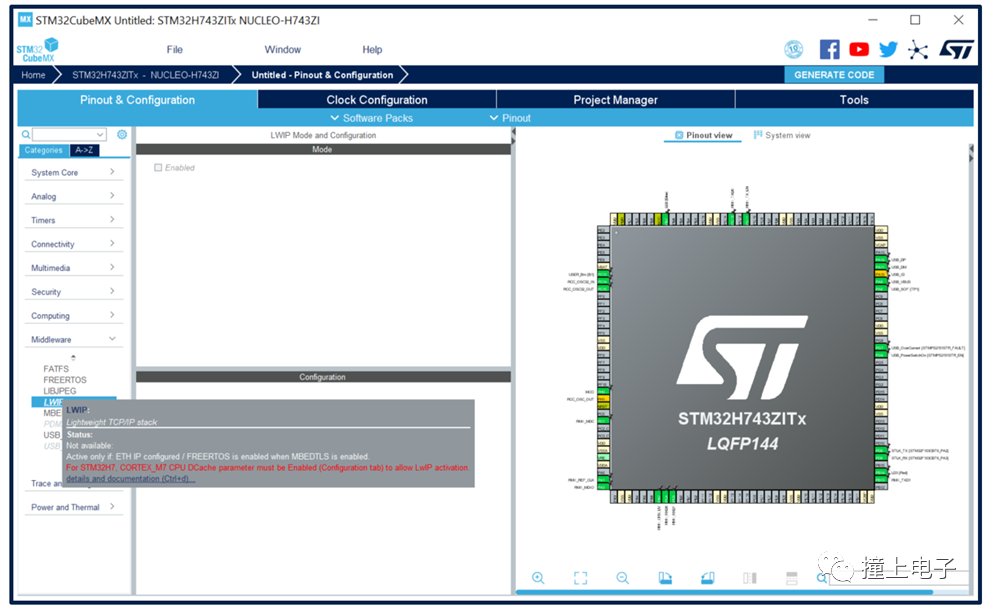
Task: Switch to the Clock Configuration tab
Action: click(x=377, y=100)
